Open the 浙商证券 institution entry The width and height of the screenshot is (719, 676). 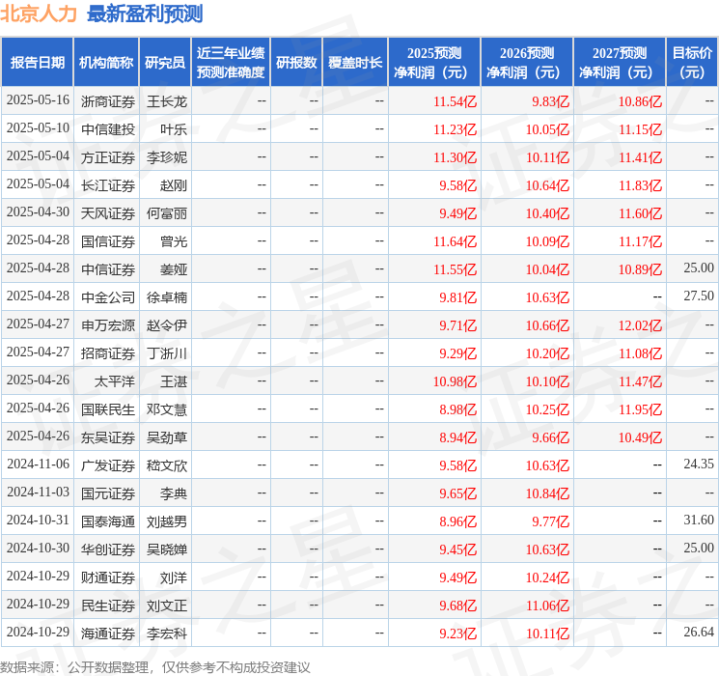(108, 101)
